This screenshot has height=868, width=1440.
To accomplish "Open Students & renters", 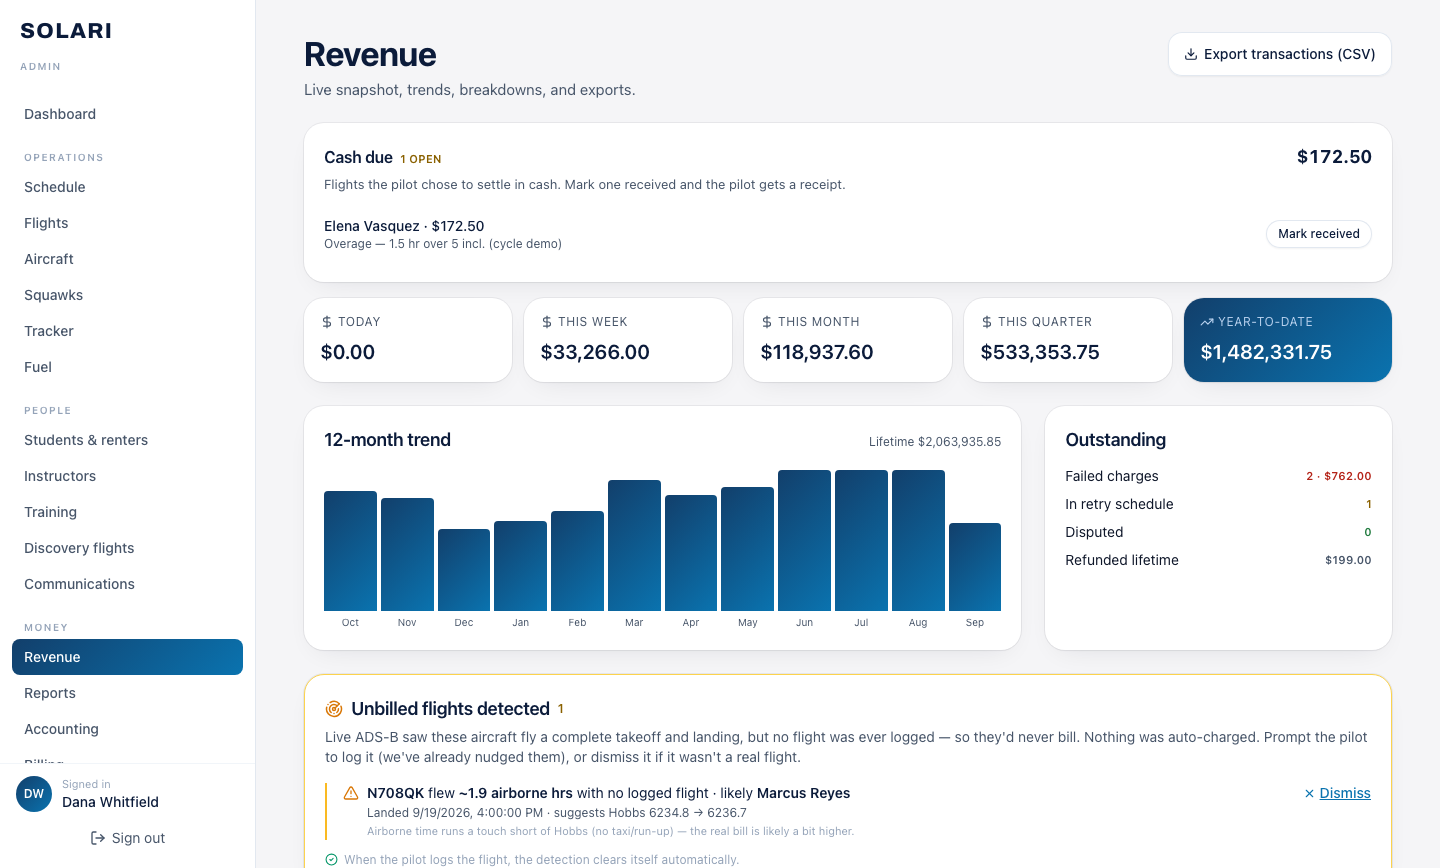I will (127, 440).
